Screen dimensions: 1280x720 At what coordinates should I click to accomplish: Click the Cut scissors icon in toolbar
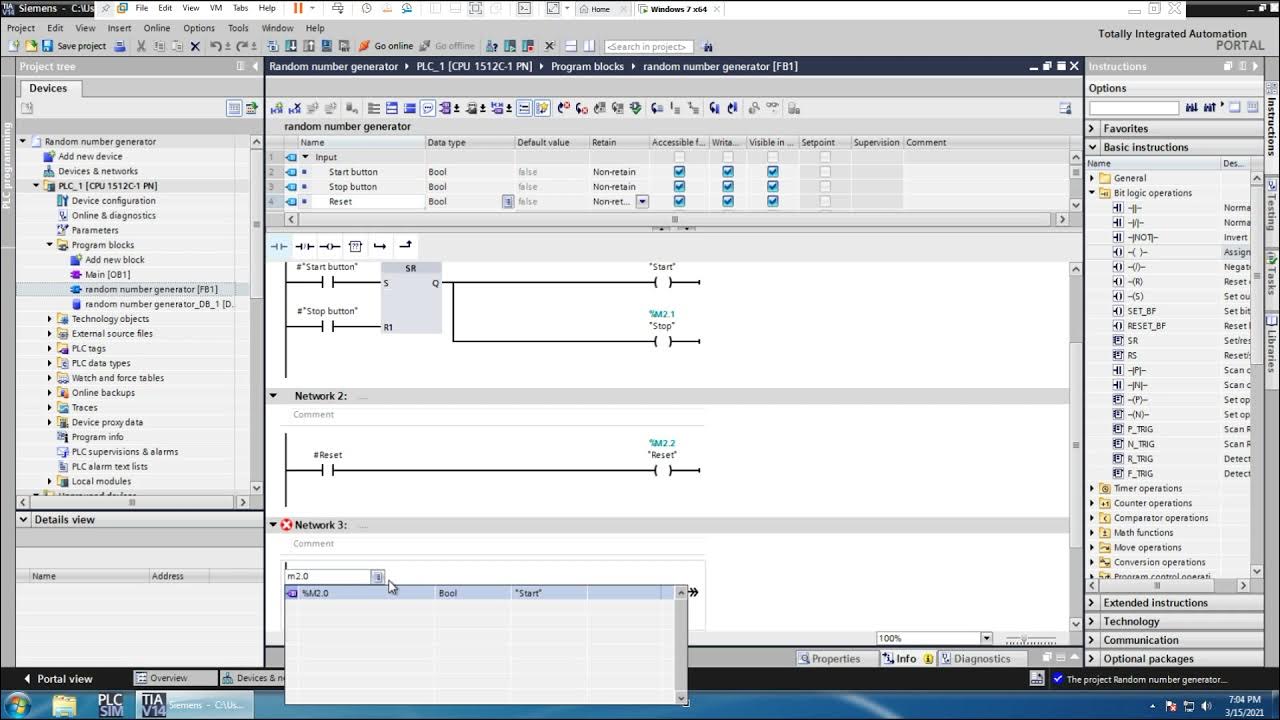(x=141, y=46)
